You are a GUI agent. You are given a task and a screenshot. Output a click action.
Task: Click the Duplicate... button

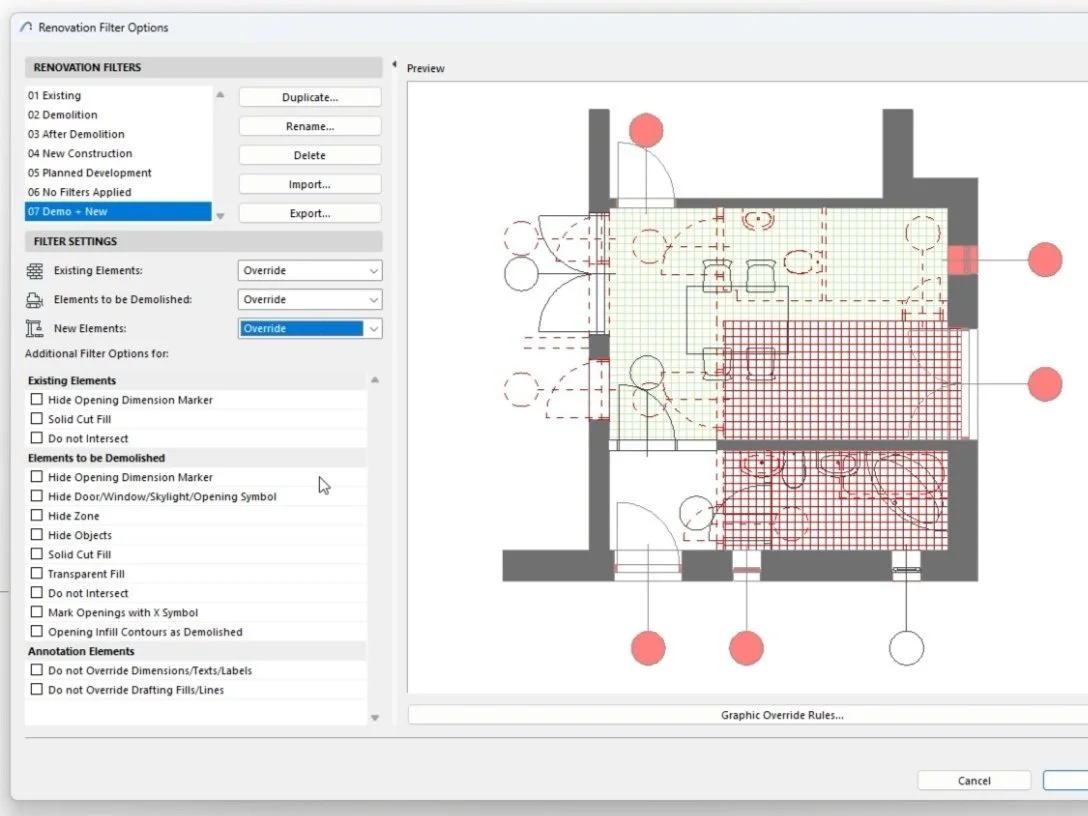point(310,97)
